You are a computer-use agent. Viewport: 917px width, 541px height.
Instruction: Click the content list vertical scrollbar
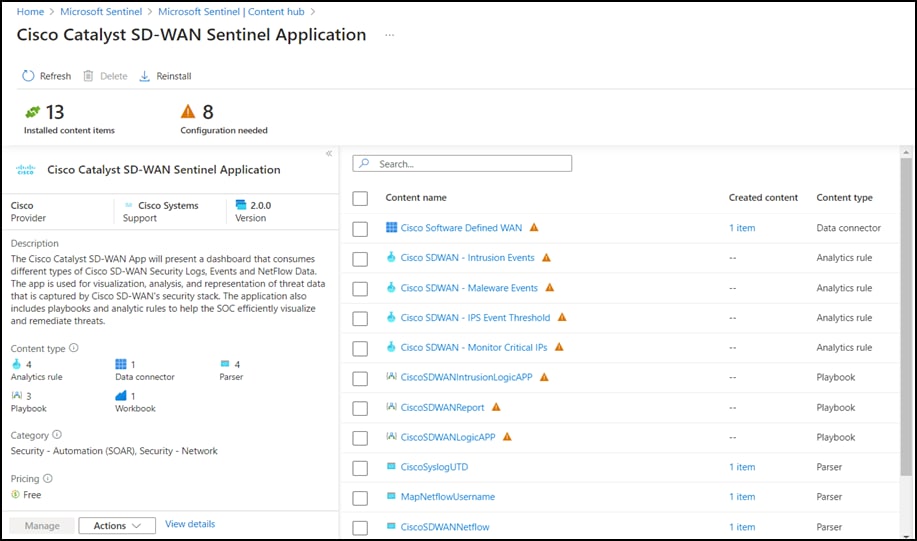pyautogui.click(x=906, y=316)
